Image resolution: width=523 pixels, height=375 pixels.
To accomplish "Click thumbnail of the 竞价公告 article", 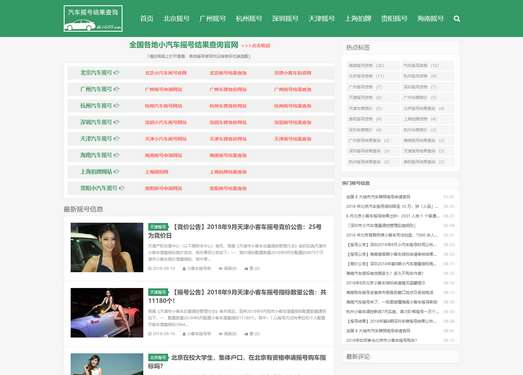I will tap(107, 247).
